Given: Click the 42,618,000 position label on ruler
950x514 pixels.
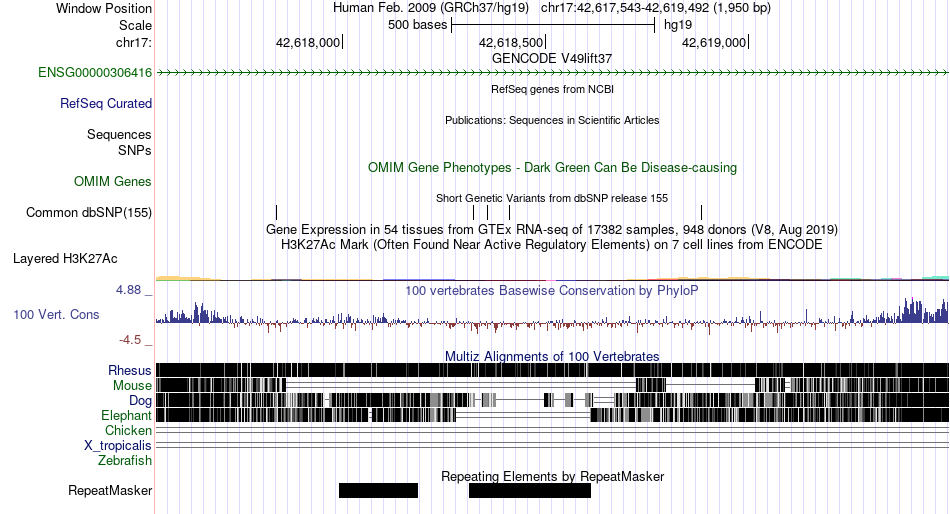Looking at the screenshot, I should 308,42.
